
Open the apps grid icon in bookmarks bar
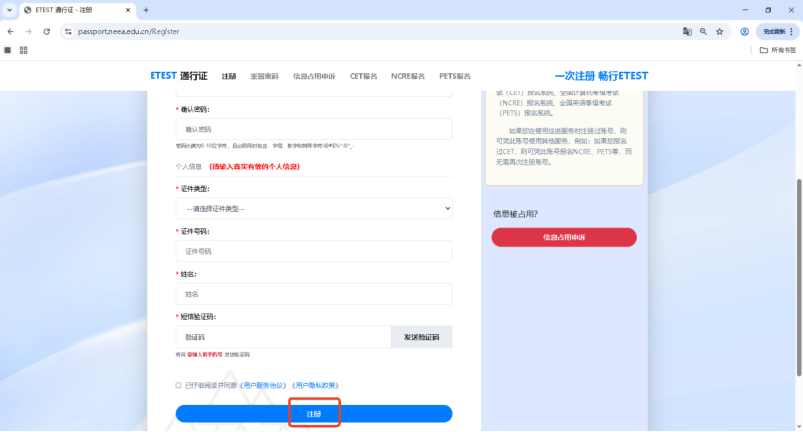24,50
